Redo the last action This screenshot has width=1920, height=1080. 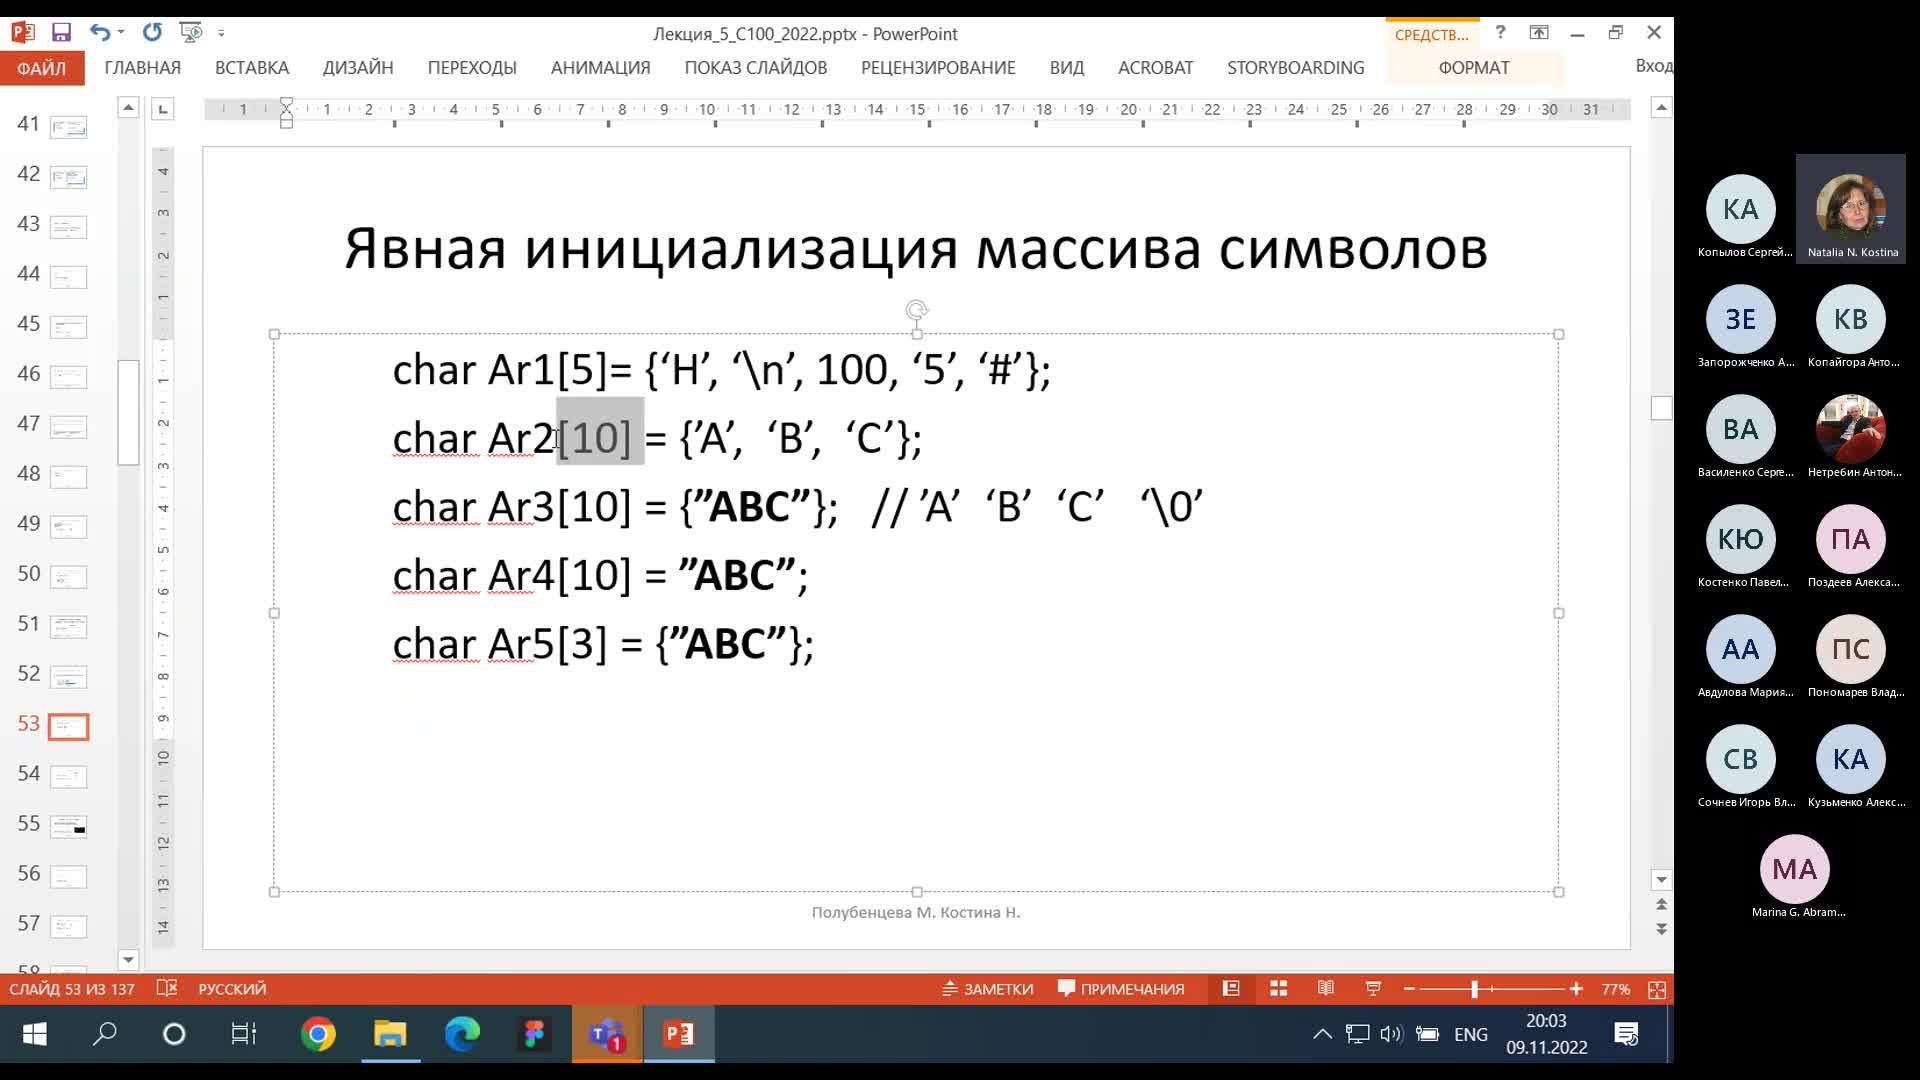point(152,32)
